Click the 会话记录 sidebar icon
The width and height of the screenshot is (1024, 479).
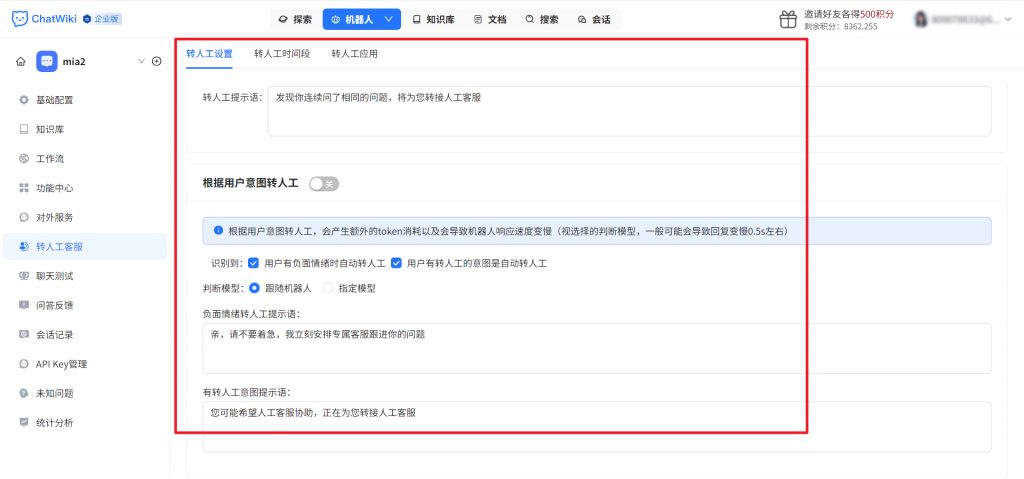[24, 335]
